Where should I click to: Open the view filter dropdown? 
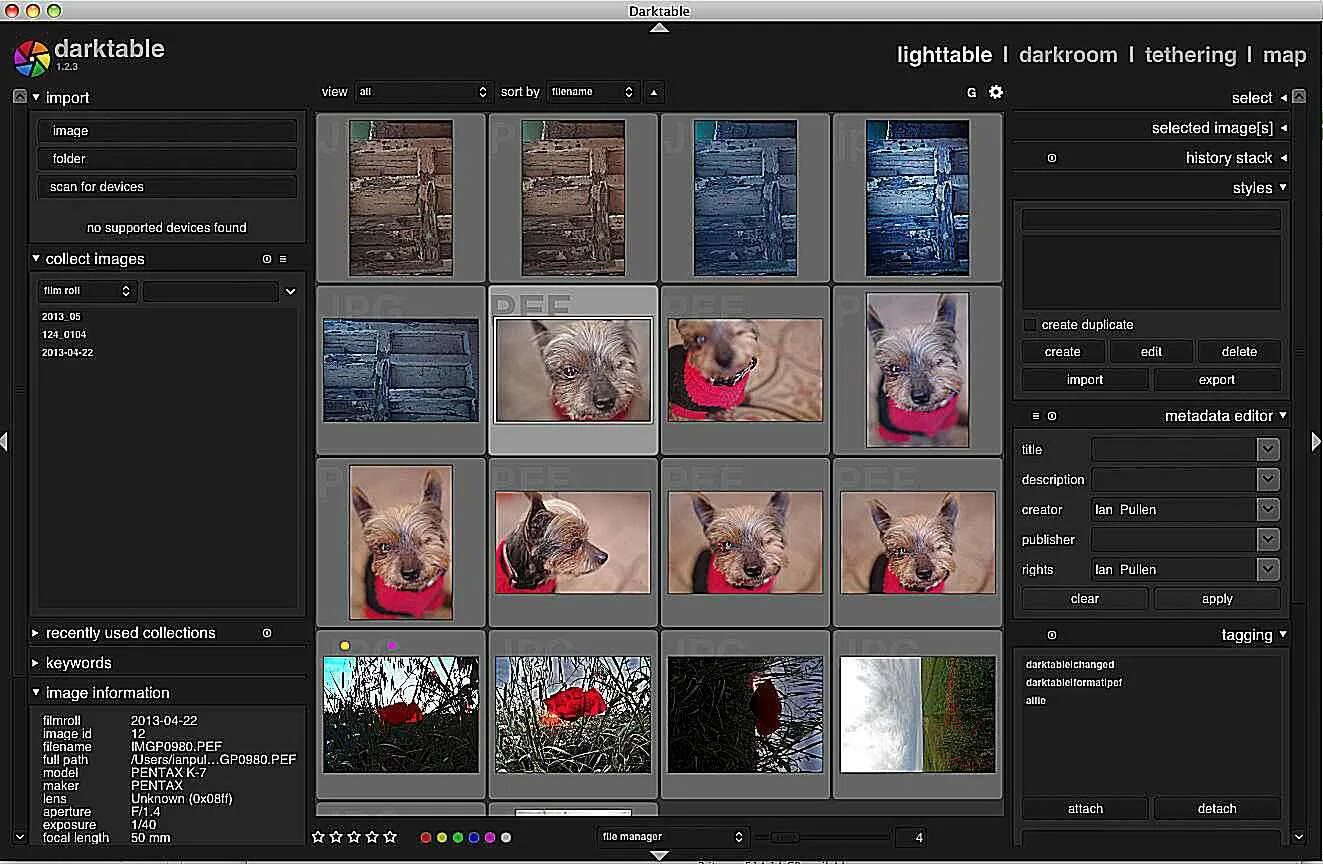pos(423,92)
